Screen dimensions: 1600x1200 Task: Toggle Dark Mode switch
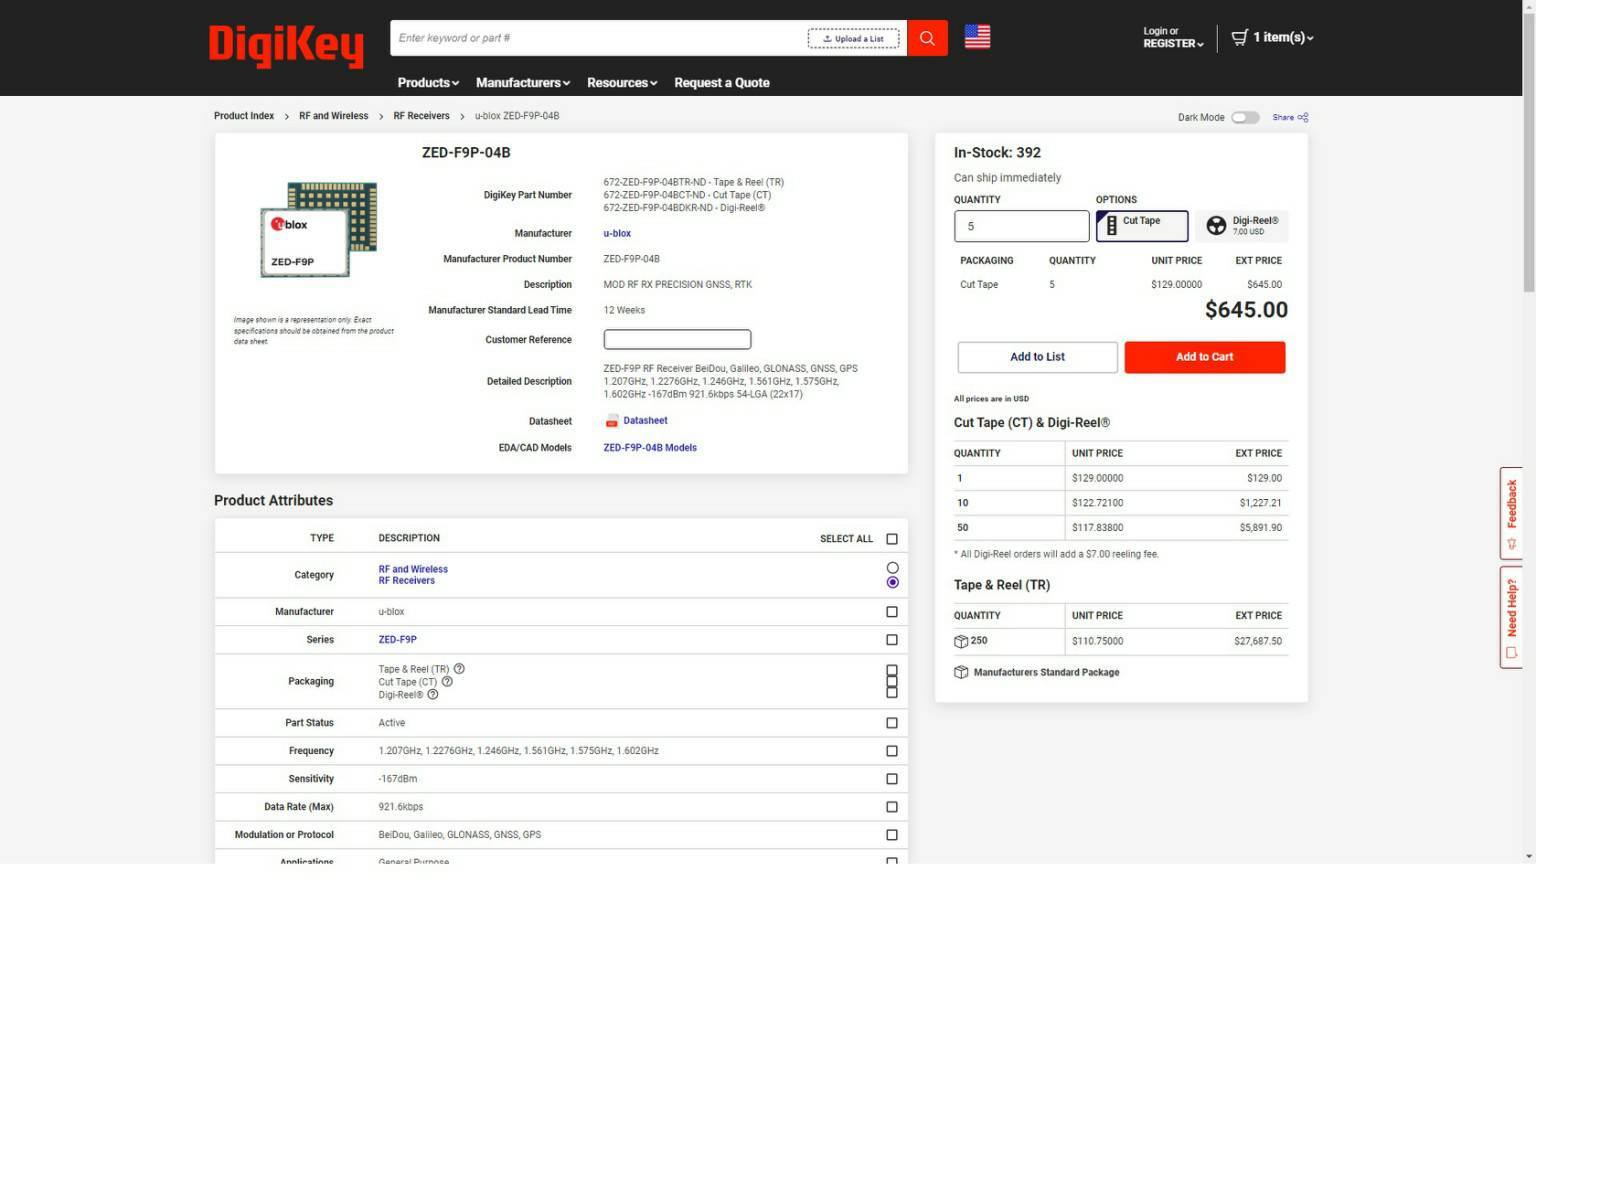1244,117
